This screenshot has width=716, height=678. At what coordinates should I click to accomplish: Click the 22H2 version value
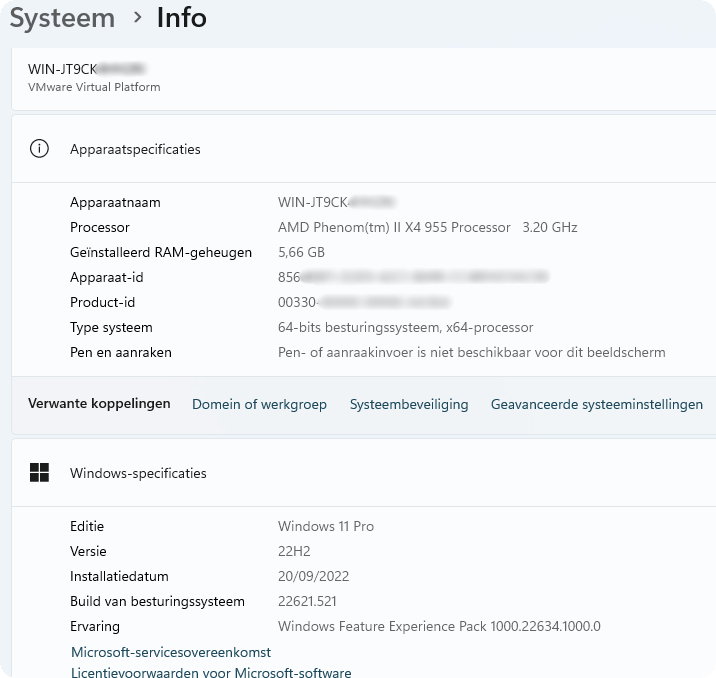point(292,551)
